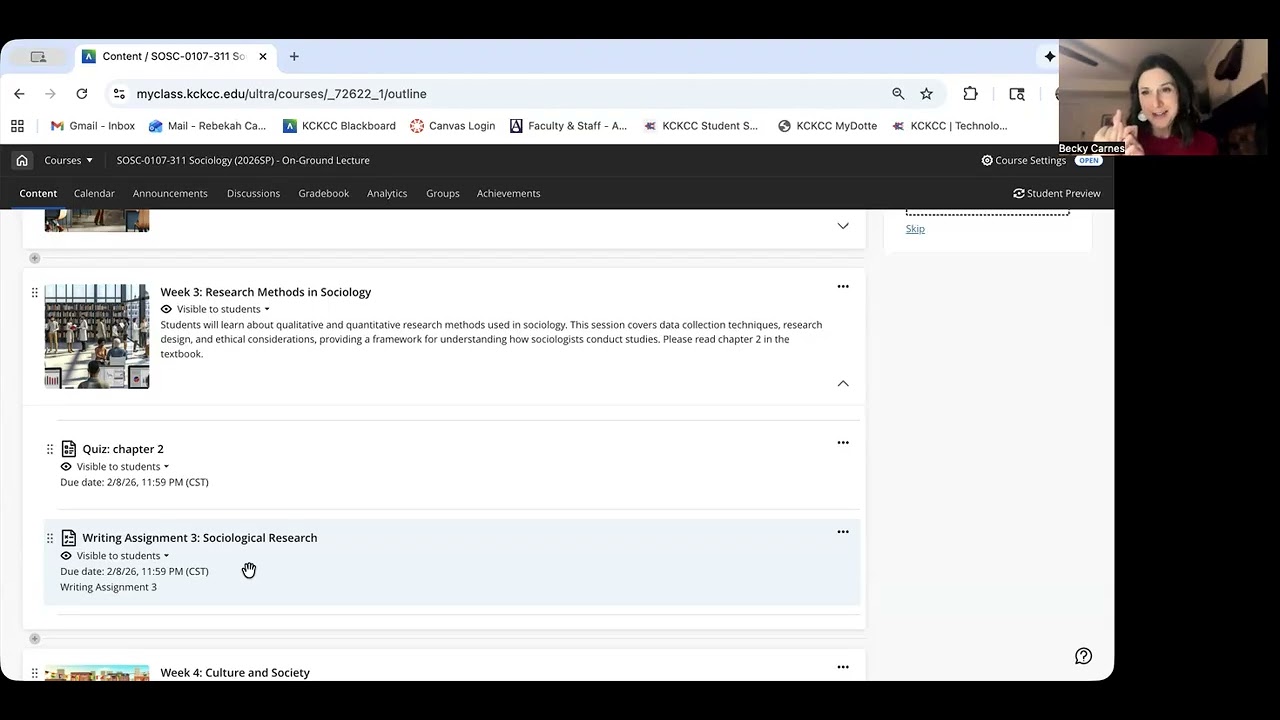Open the Achievements tab
The height and width of the screenshot is (720, 1280).
click(508, 193)
